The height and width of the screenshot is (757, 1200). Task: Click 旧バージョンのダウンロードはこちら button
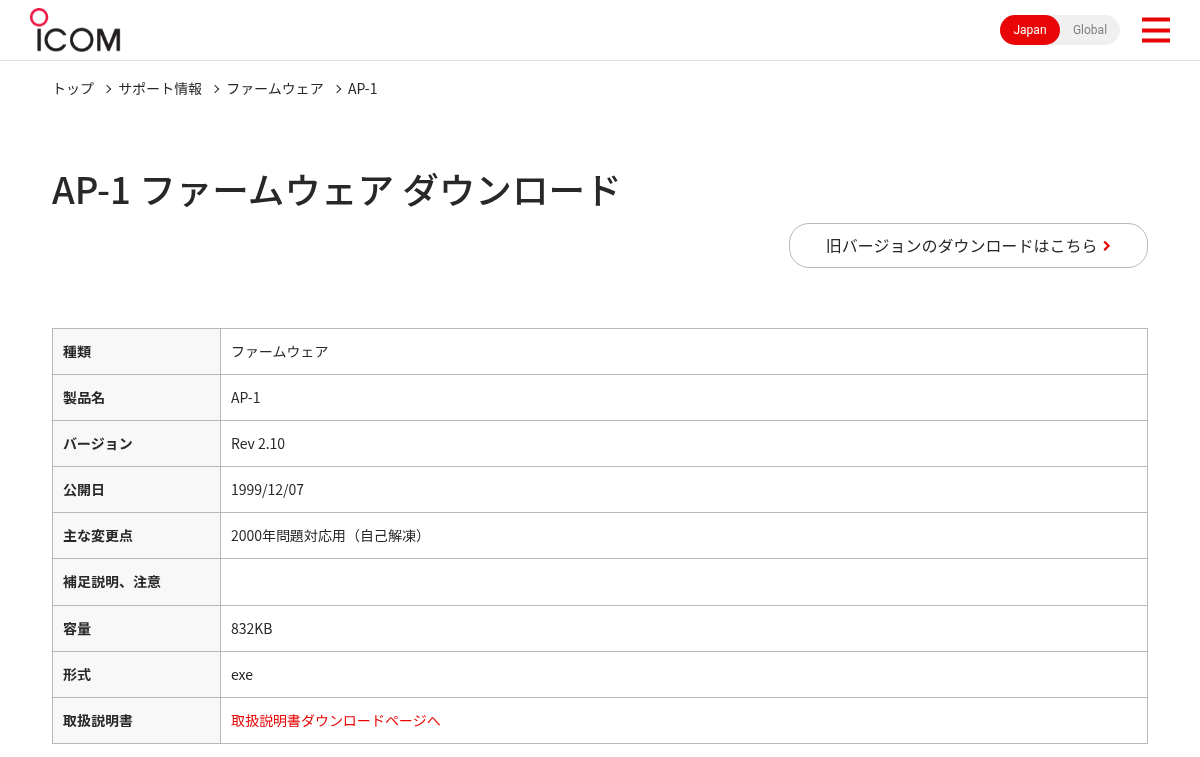point(968,245)
